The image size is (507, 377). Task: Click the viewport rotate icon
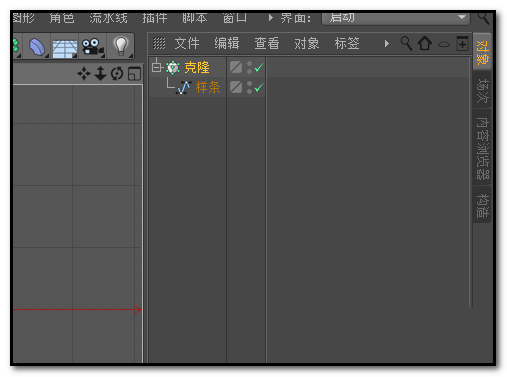coord(117,74)
